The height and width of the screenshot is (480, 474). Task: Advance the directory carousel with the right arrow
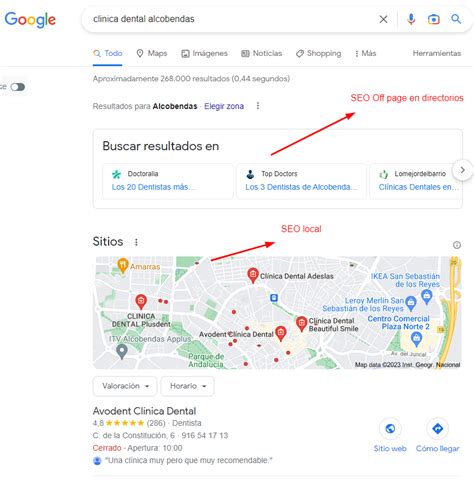(462, 170)
